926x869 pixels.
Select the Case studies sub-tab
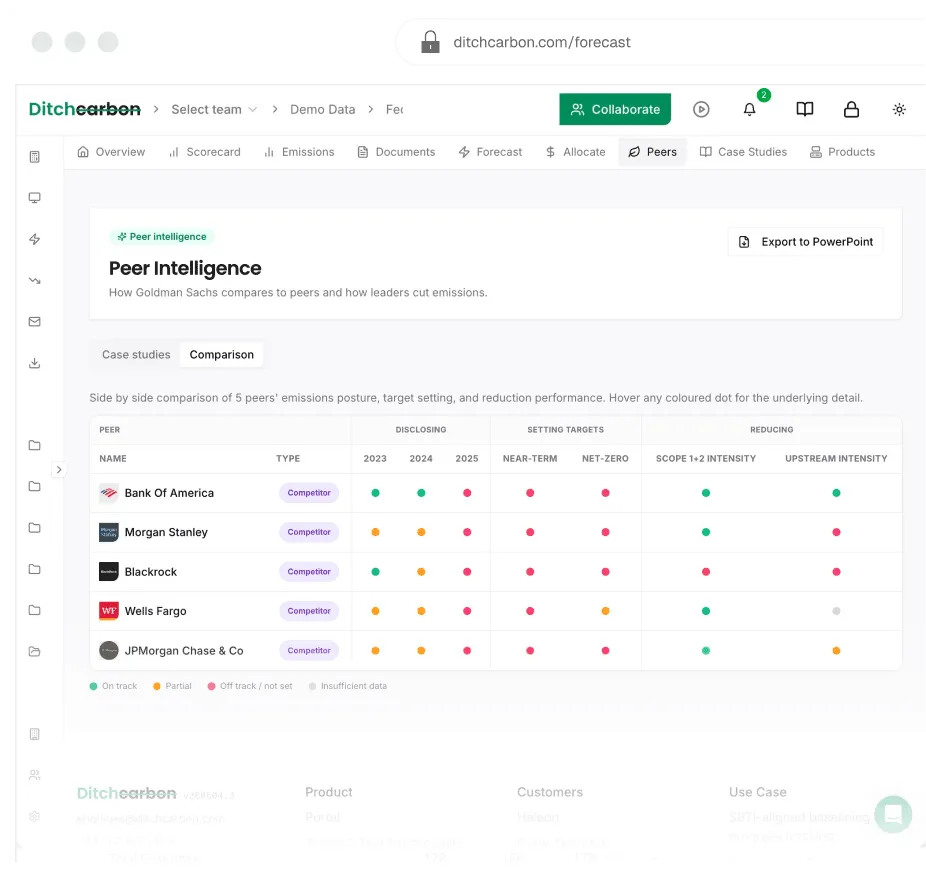click(136, 354)
